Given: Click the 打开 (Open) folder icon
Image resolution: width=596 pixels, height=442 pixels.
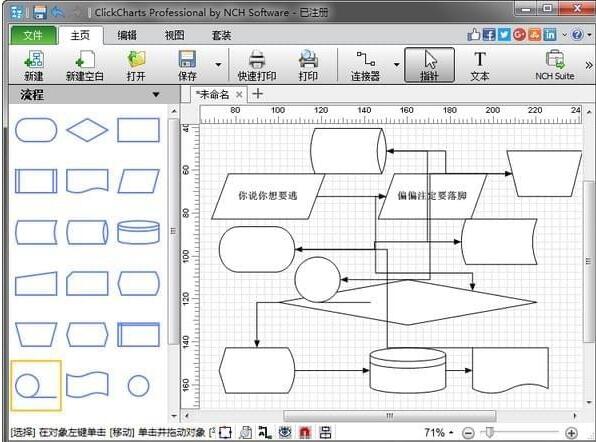Looking at the screenshot, I should point(136,65).
